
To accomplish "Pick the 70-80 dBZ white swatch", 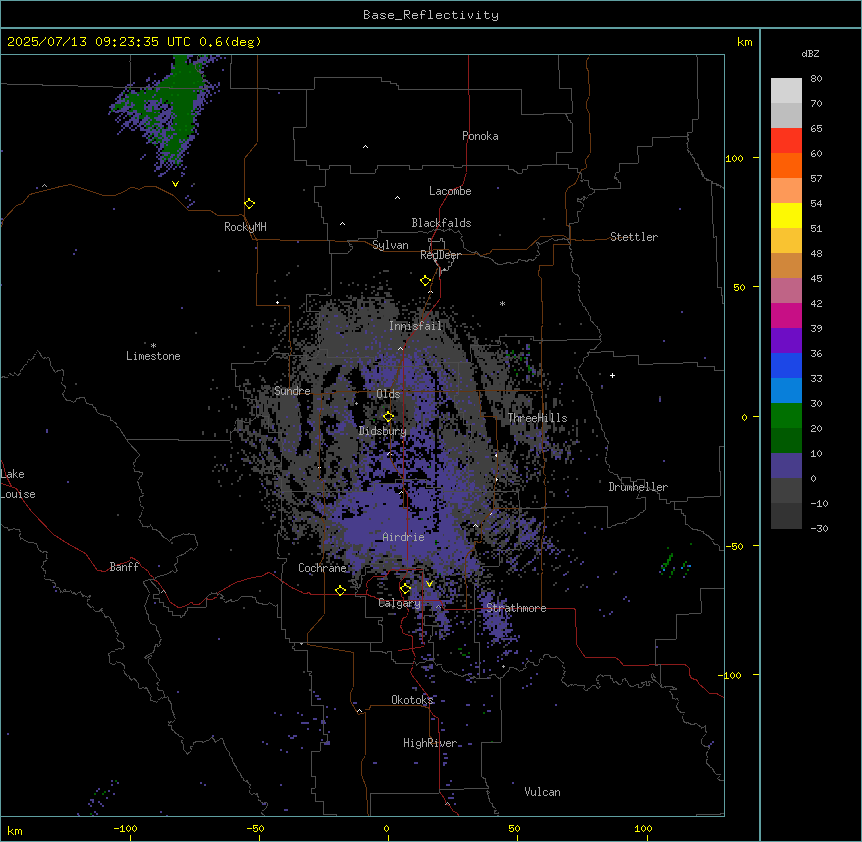I will tap(786, 91).
